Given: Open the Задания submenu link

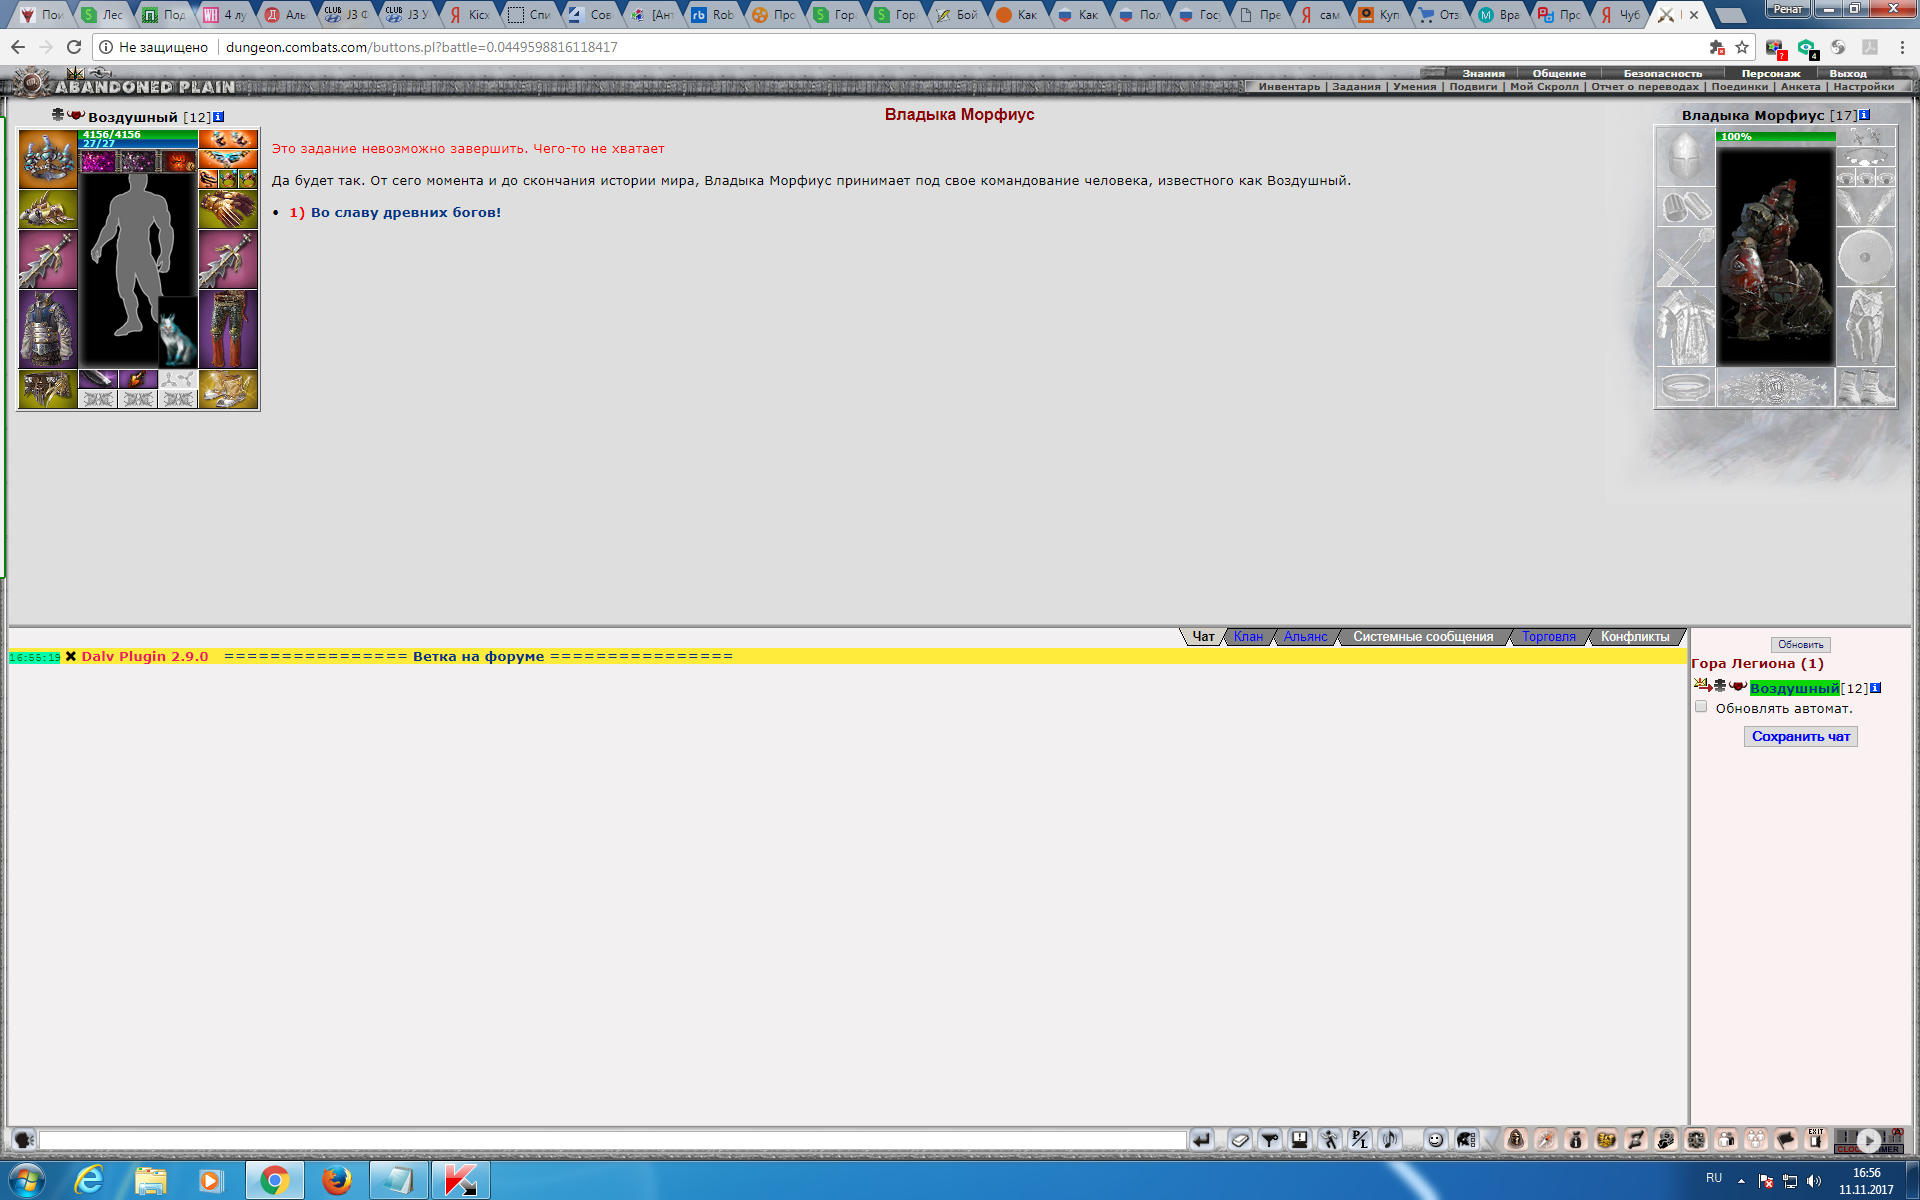Looking at the screenshot, I should click(x=1356, y=87).
